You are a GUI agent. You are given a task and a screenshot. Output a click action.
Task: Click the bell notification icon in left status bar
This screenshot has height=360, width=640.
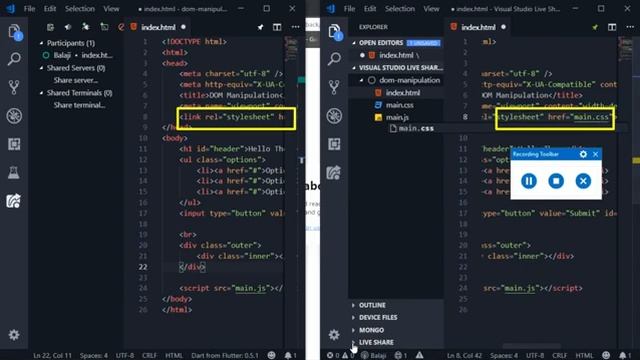tap(290, 356)
